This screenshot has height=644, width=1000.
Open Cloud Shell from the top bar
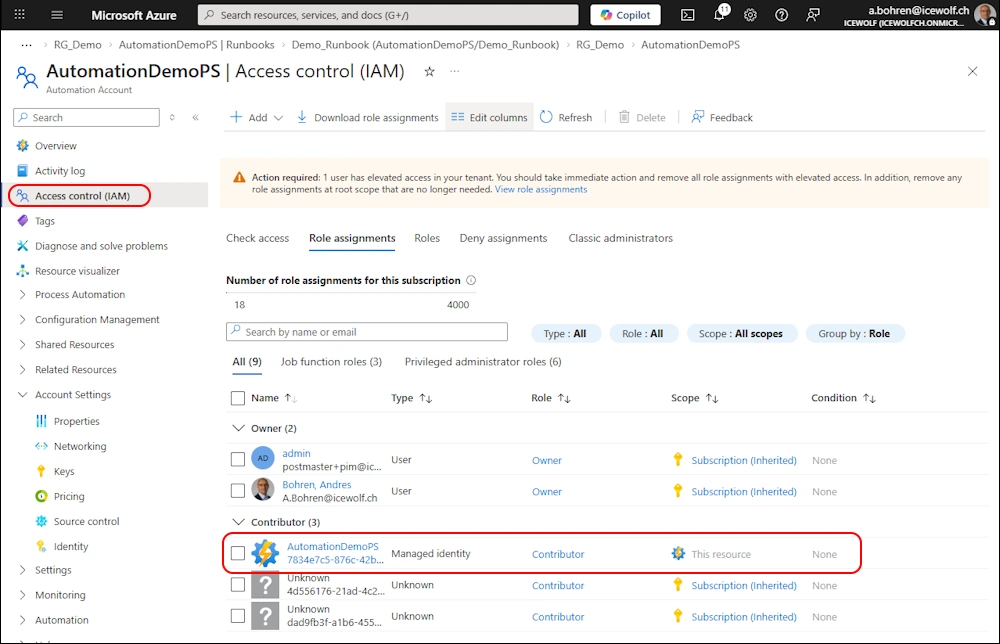(x=688, y=15)
